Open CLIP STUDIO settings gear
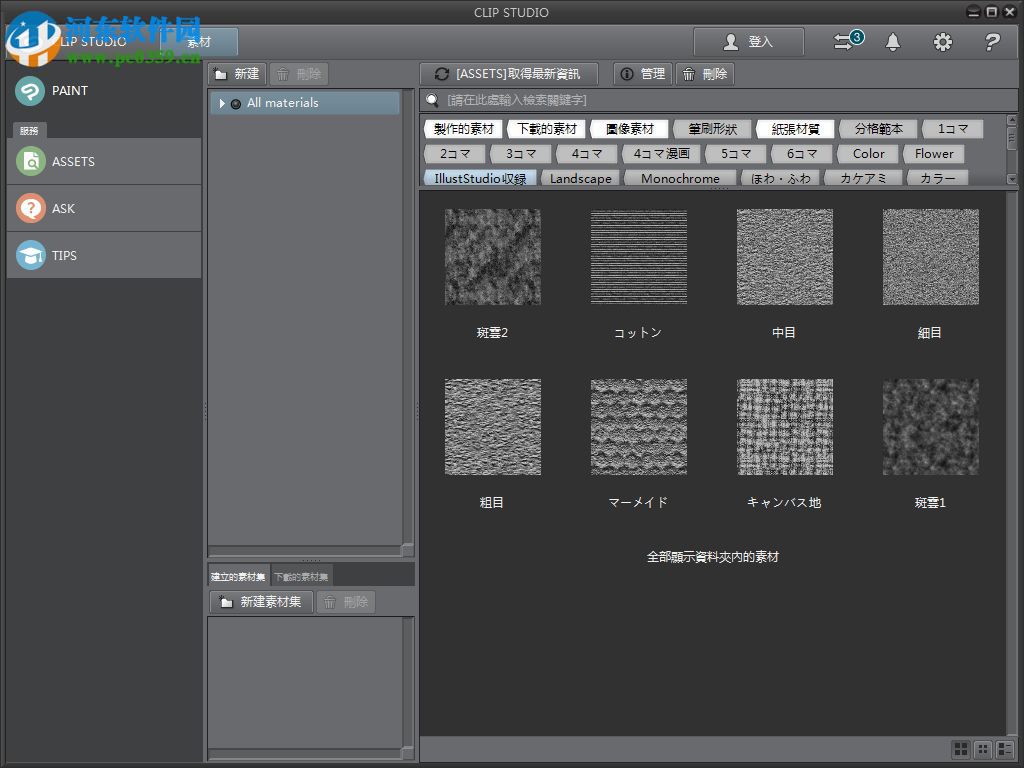This screenshot has height=768, width=1024. point(941,42)
